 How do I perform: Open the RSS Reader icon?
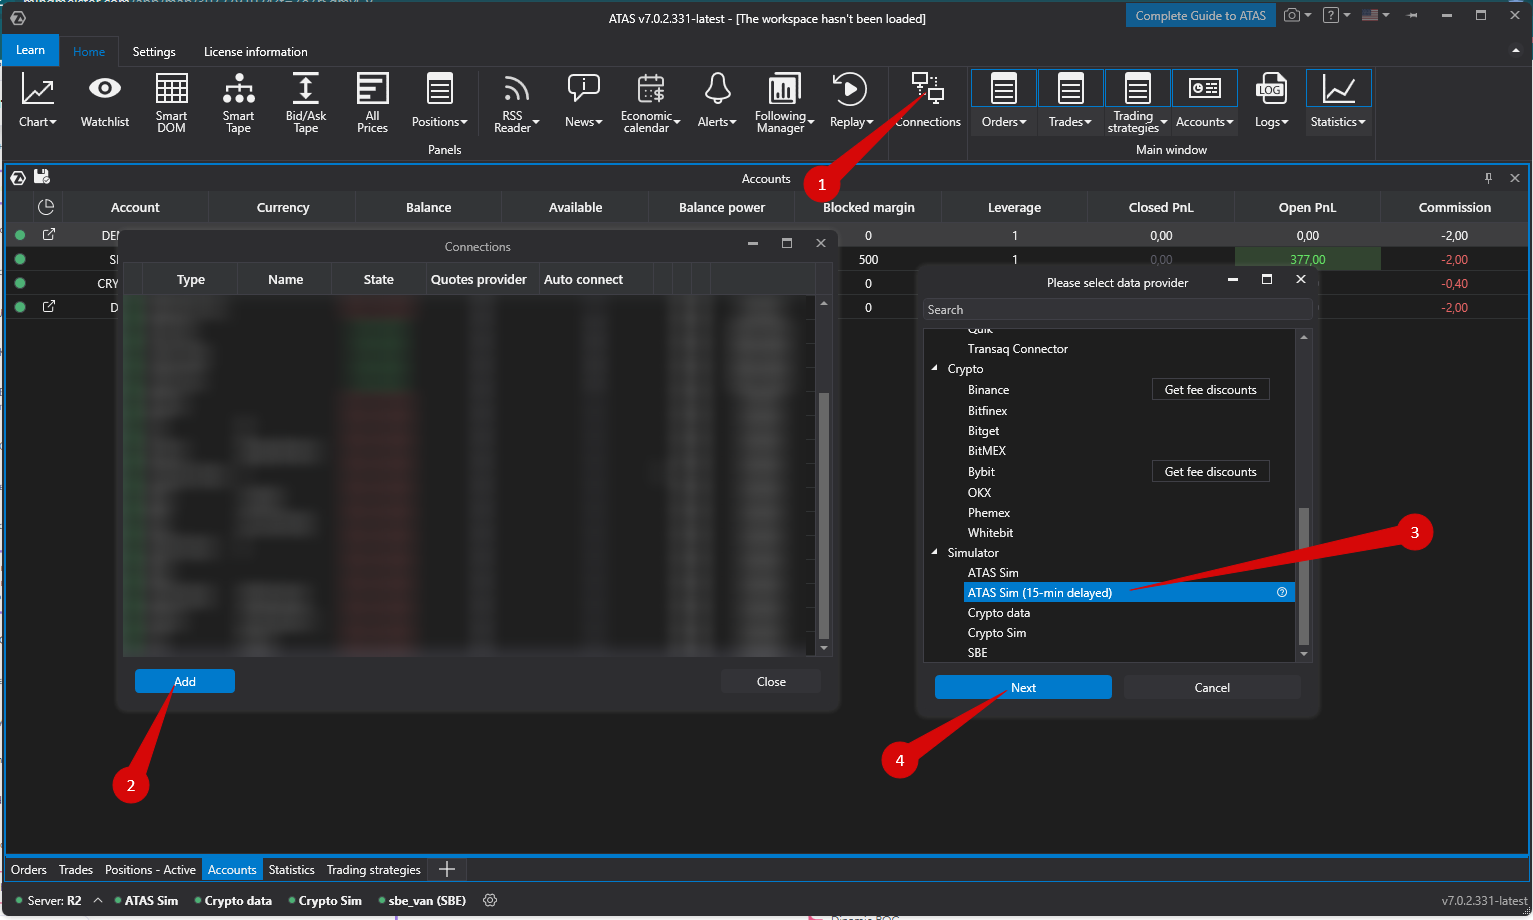pos(516,89)
